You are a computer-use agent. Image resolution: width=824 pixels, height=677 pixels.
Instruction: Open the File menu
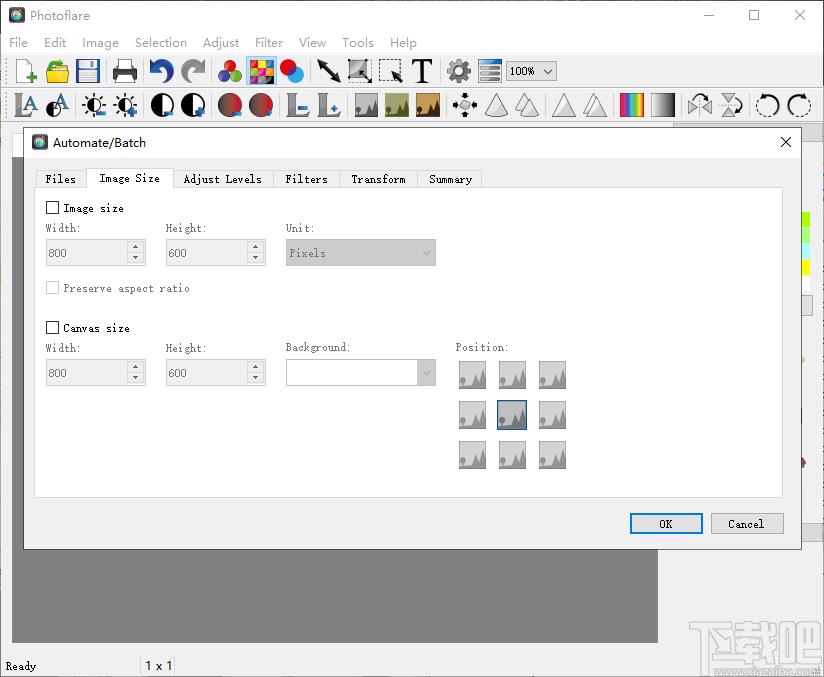[18, 43]
